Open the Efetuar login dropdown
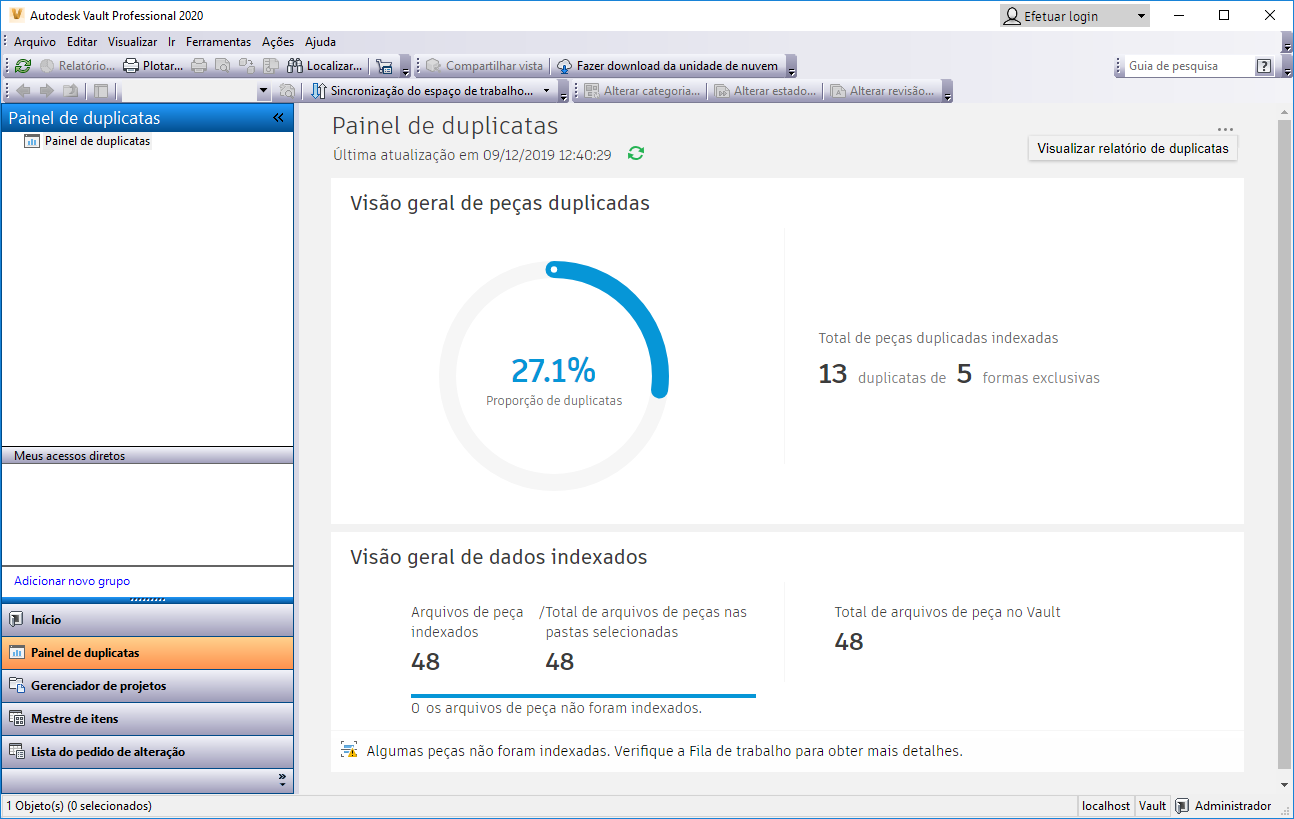The image size is (1294, 819). 1075,16
